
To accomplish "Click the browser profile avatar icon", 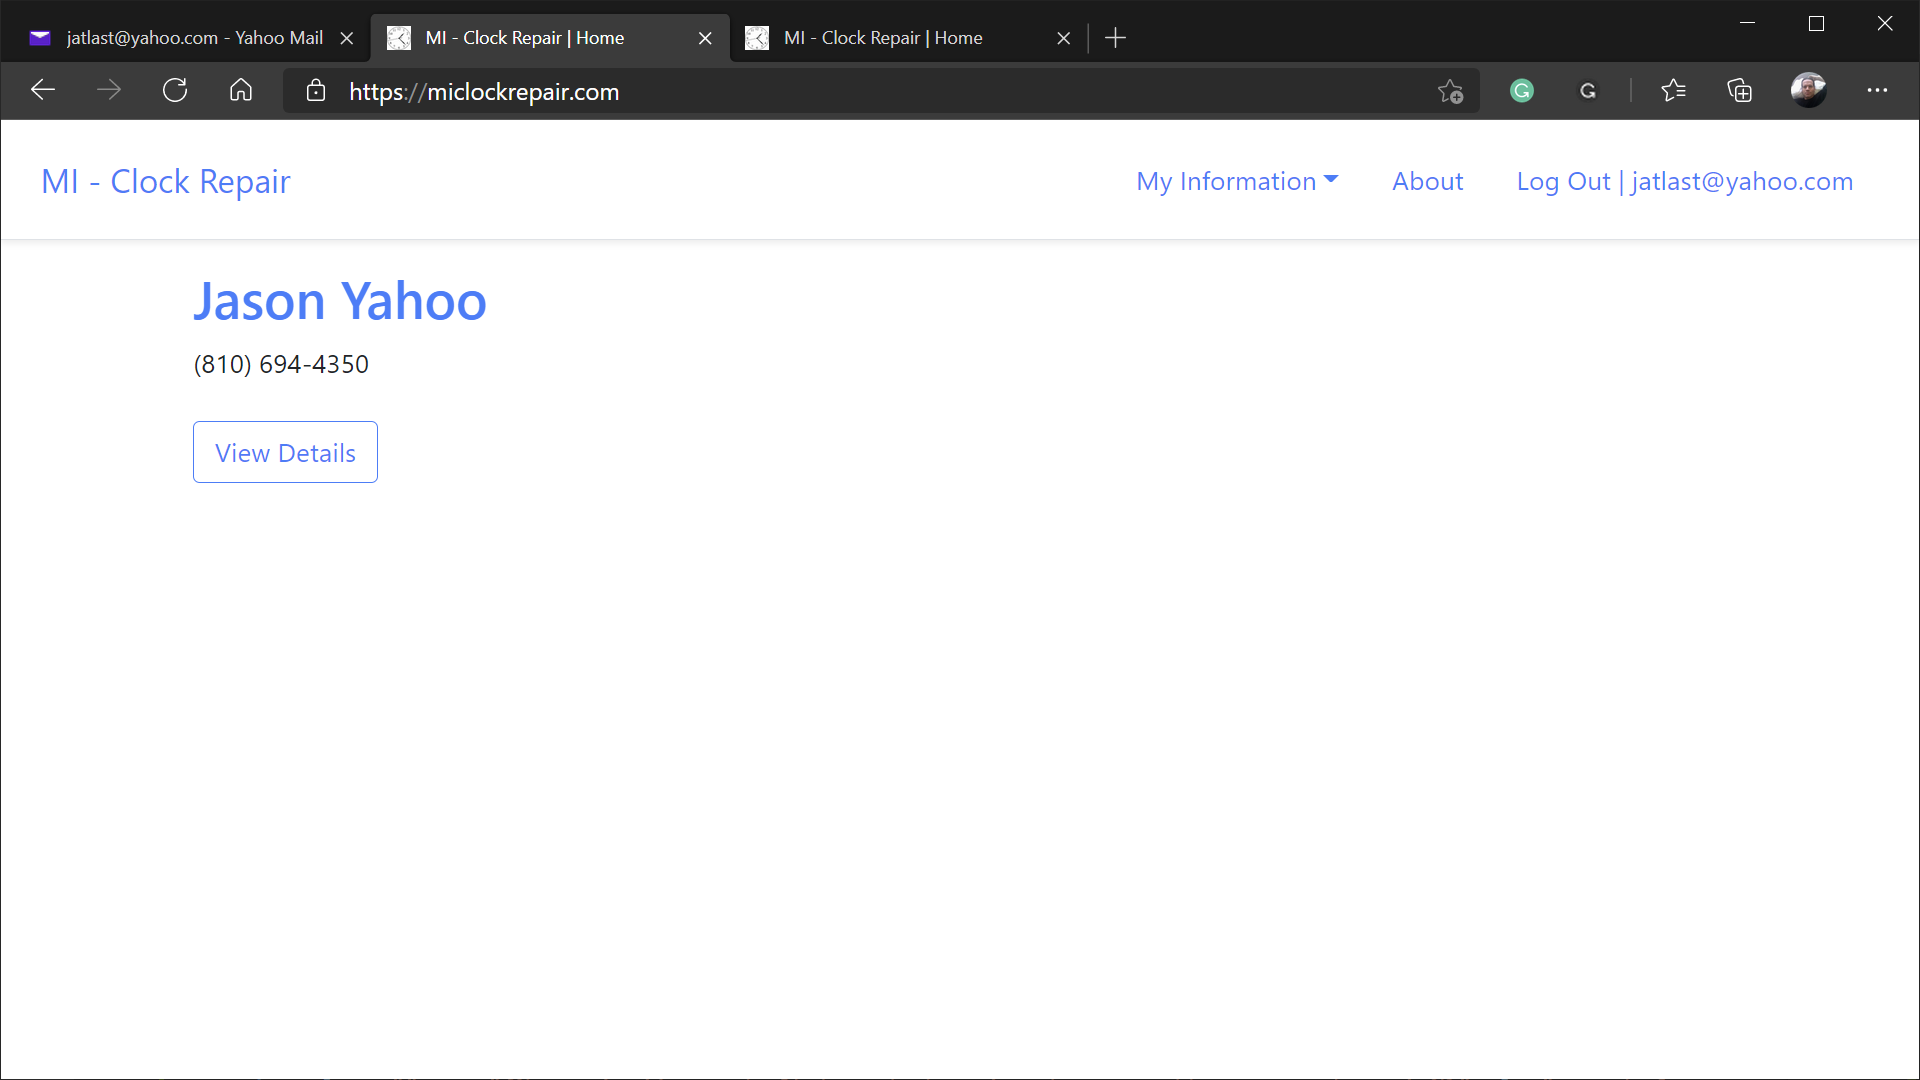I will pos(1807,90).
